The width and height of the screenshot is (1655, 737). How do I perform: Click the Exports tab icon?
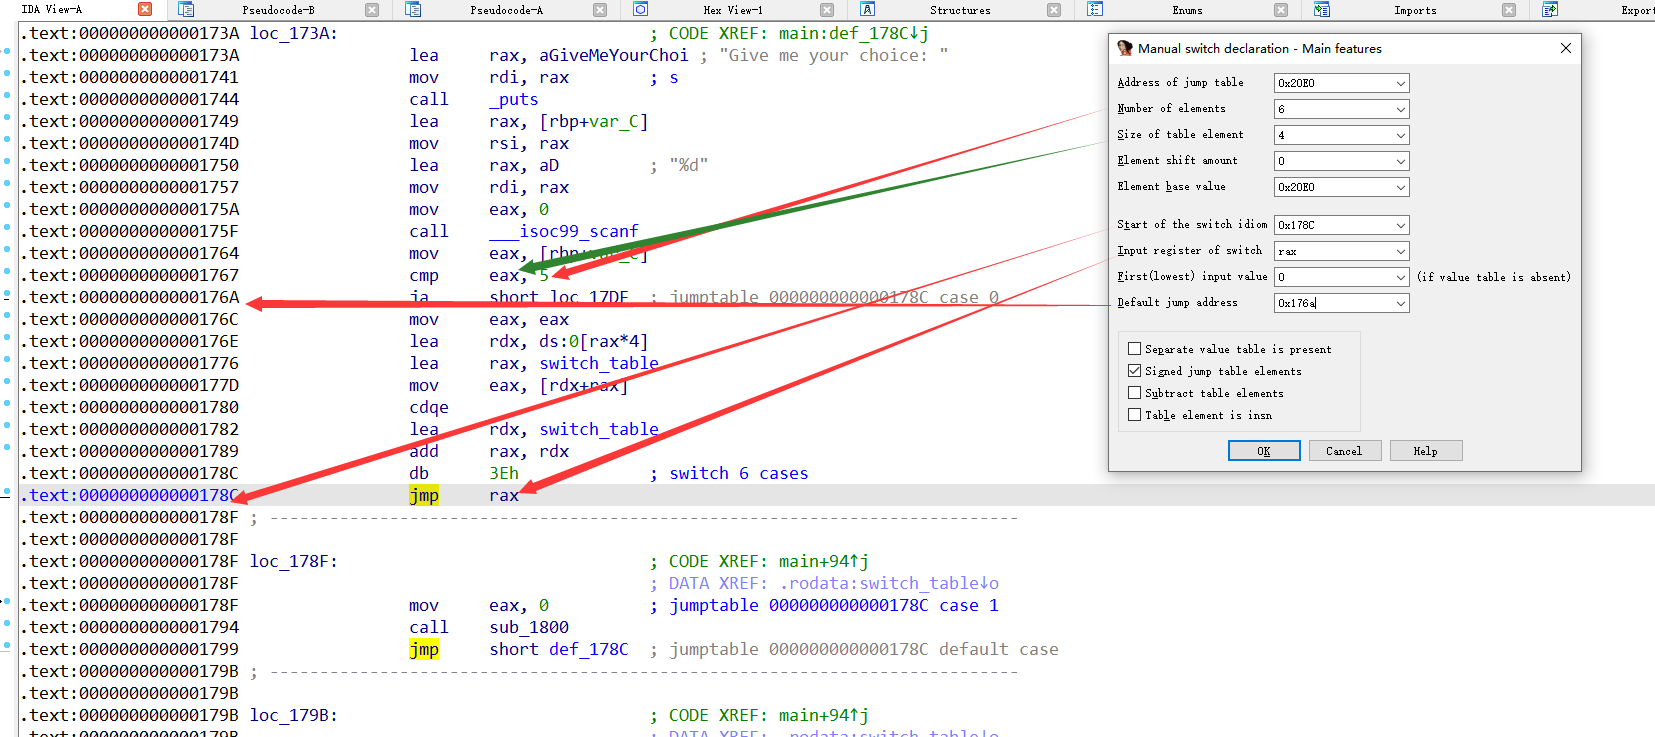(x=1550, y=9)
